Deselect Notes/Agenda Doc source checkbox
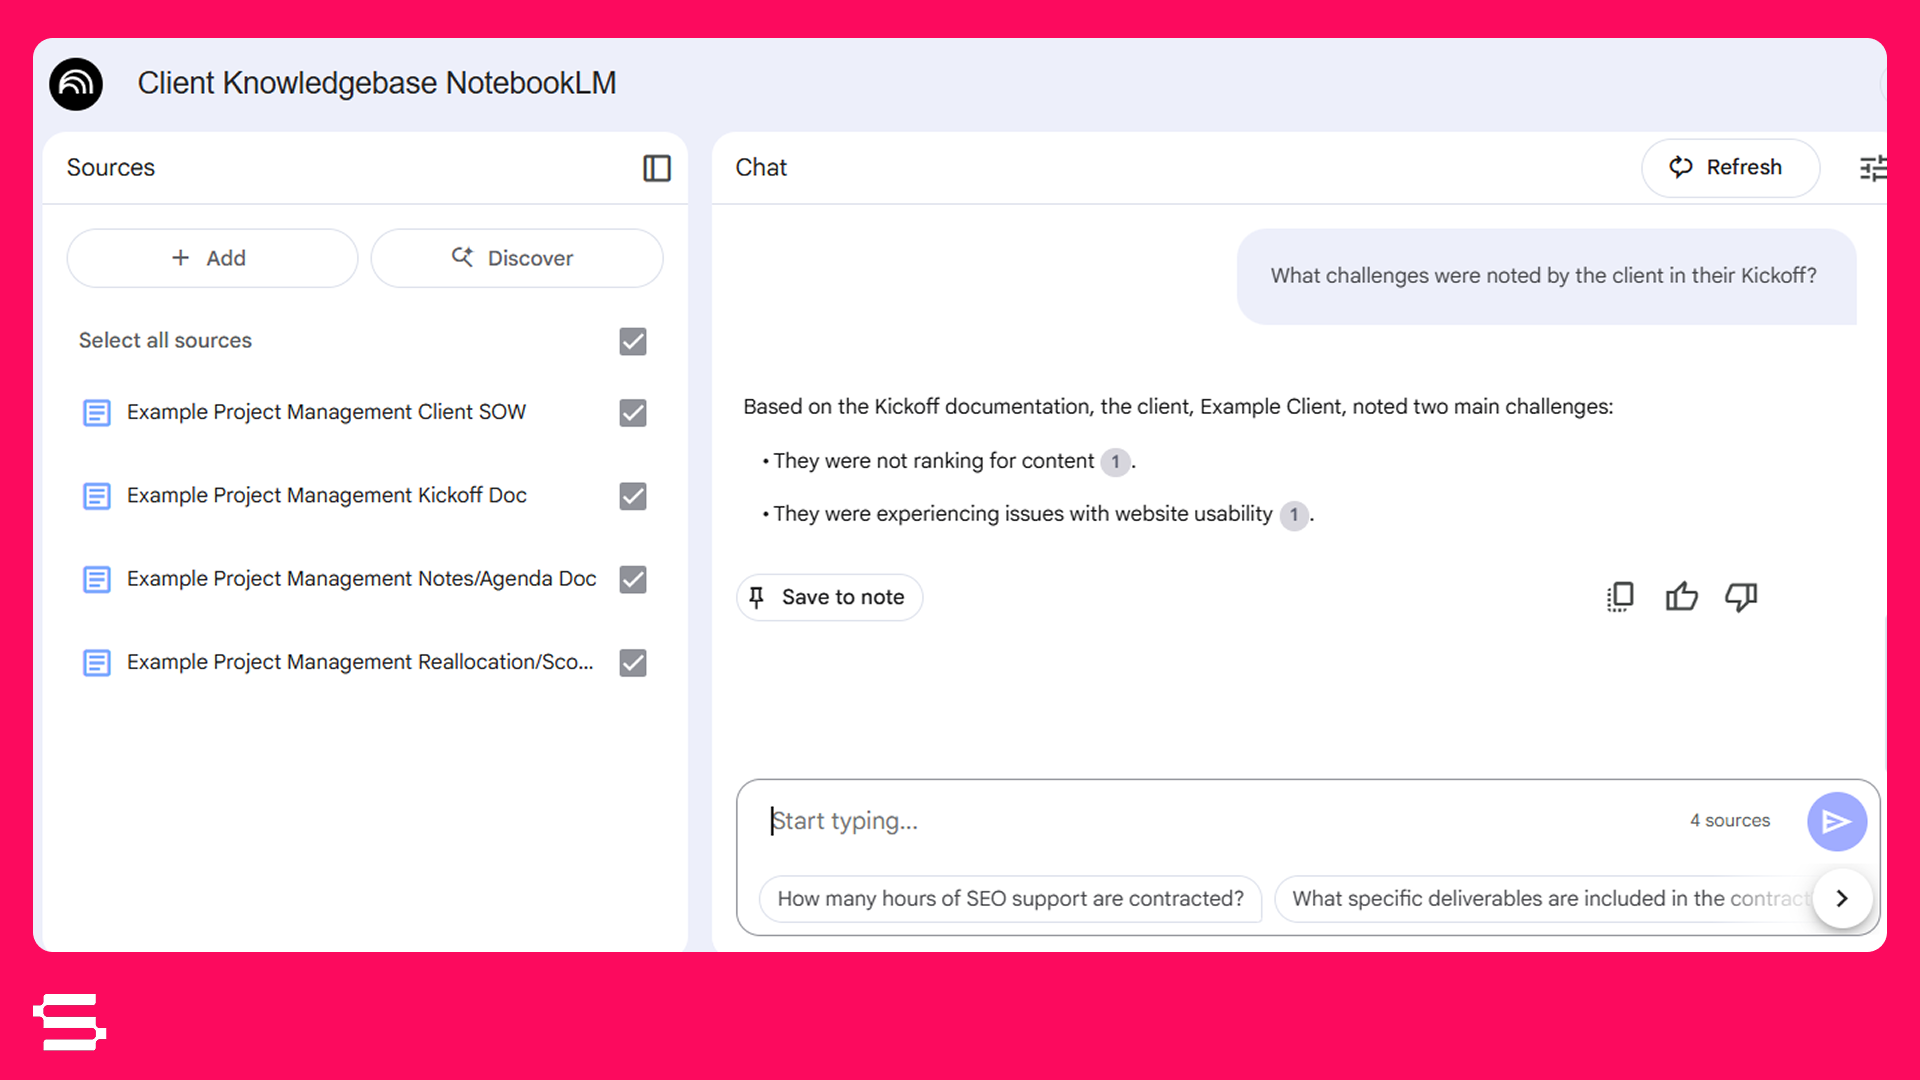 [x=633, y=580]
